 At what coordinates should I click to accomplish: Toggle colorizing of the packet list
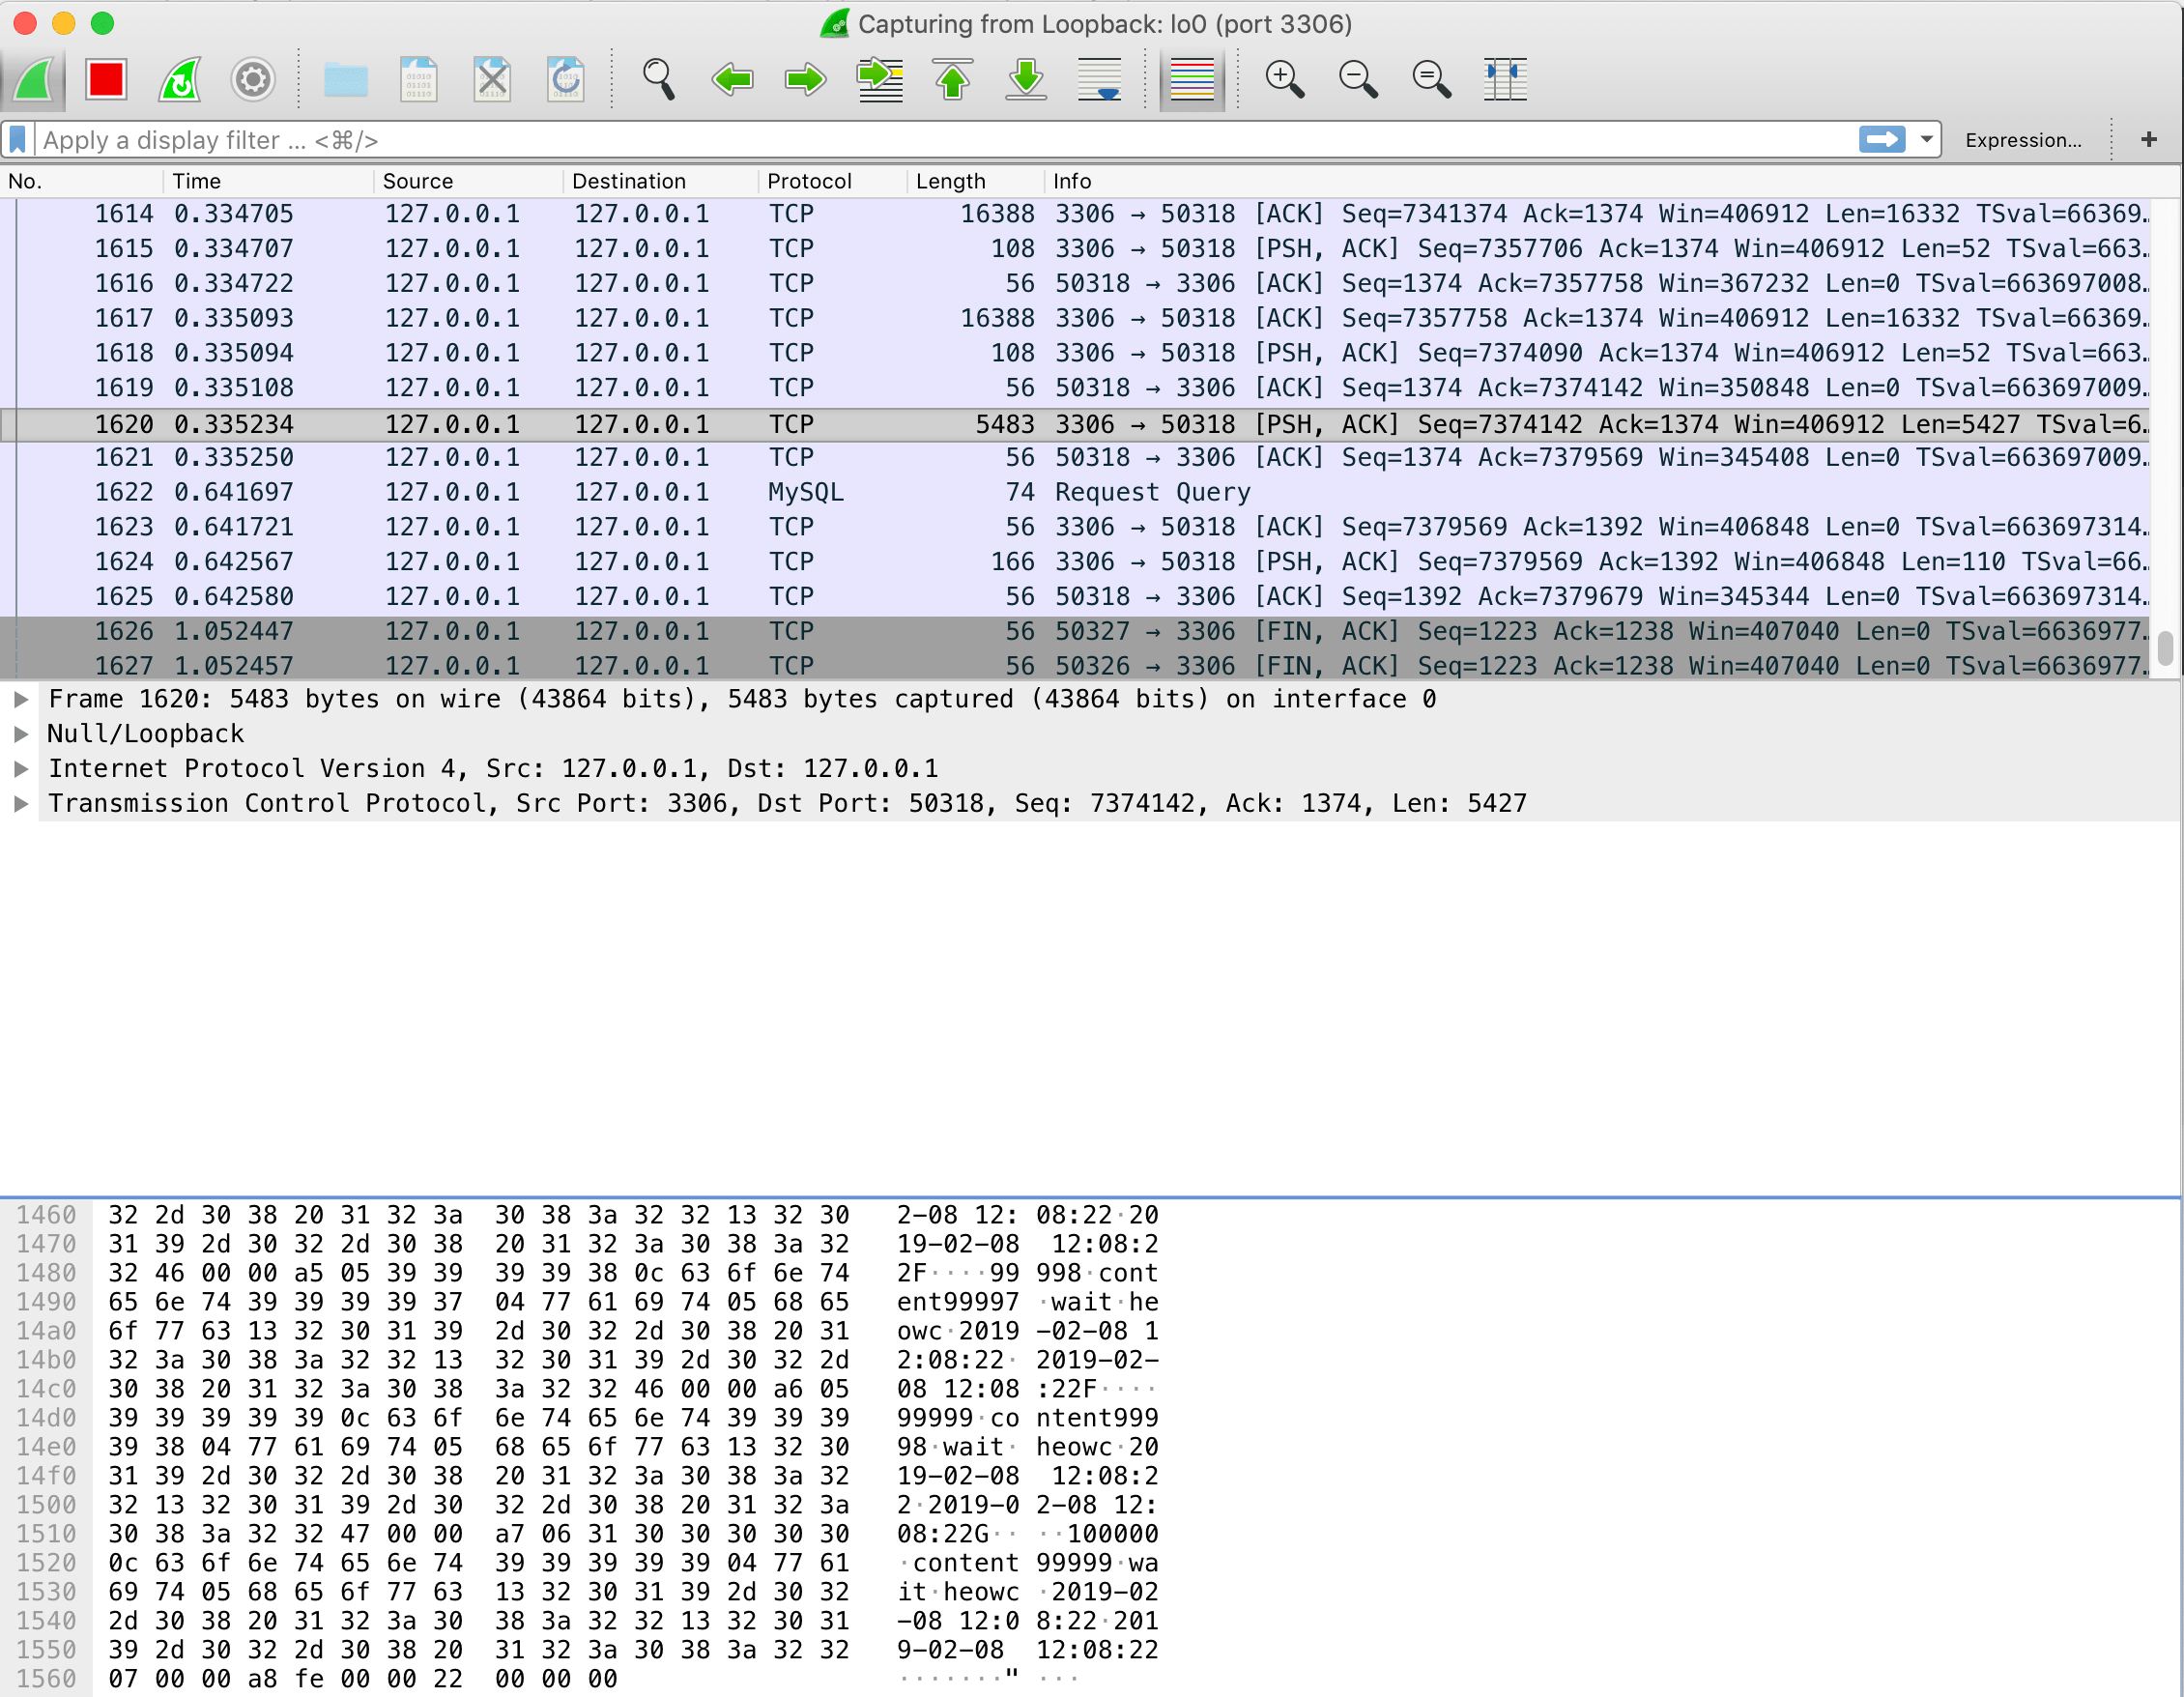1190,79
